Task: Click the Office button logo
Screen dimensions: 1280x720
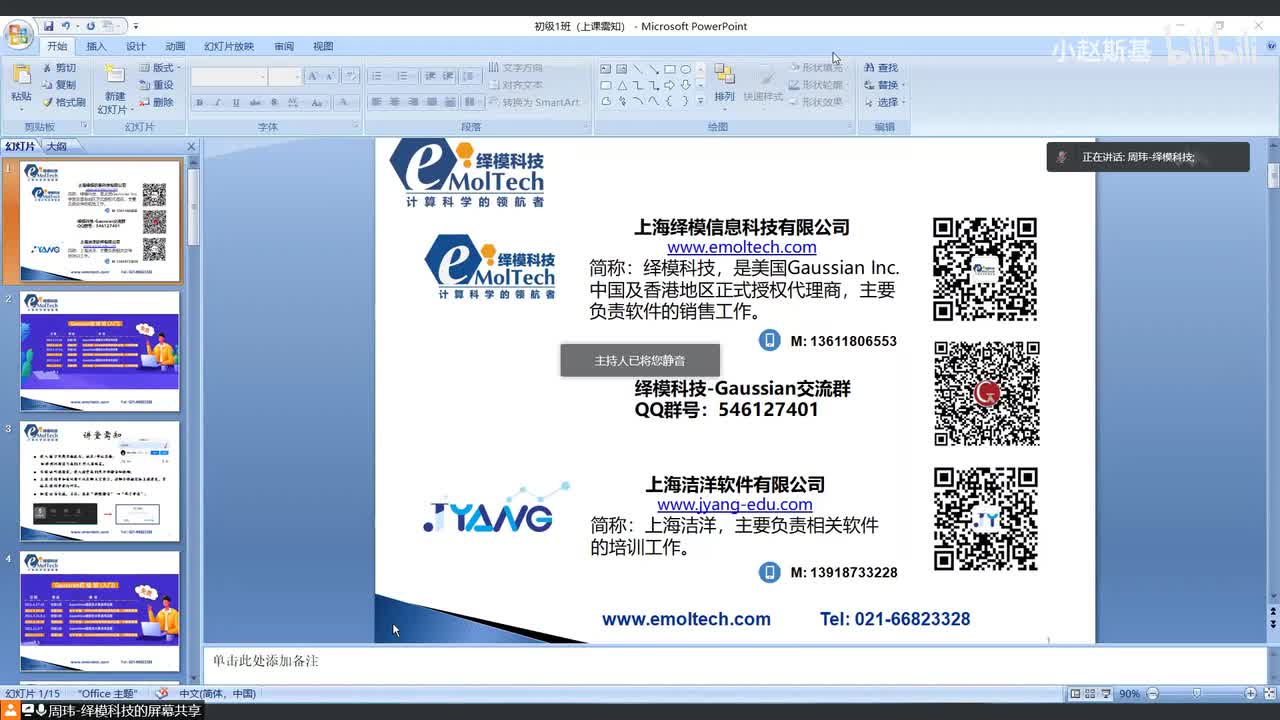Action: tap(18, 35)
